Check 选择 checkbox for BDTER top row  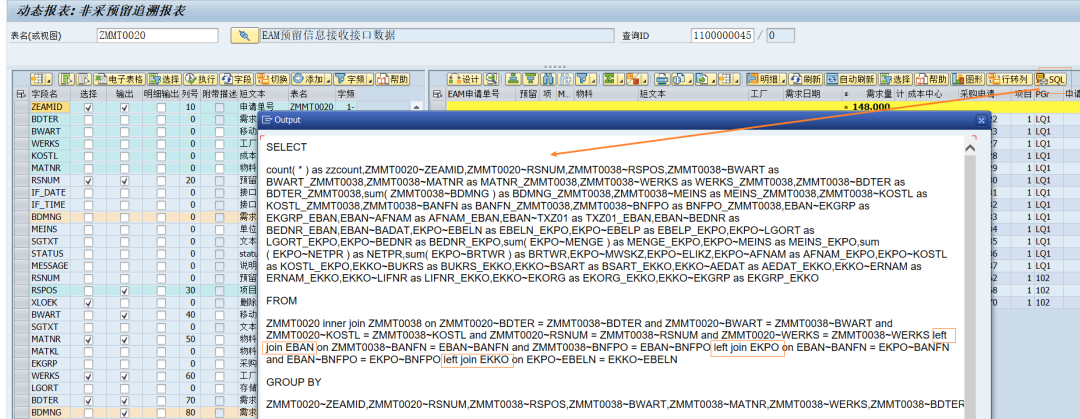coord(88,120)
